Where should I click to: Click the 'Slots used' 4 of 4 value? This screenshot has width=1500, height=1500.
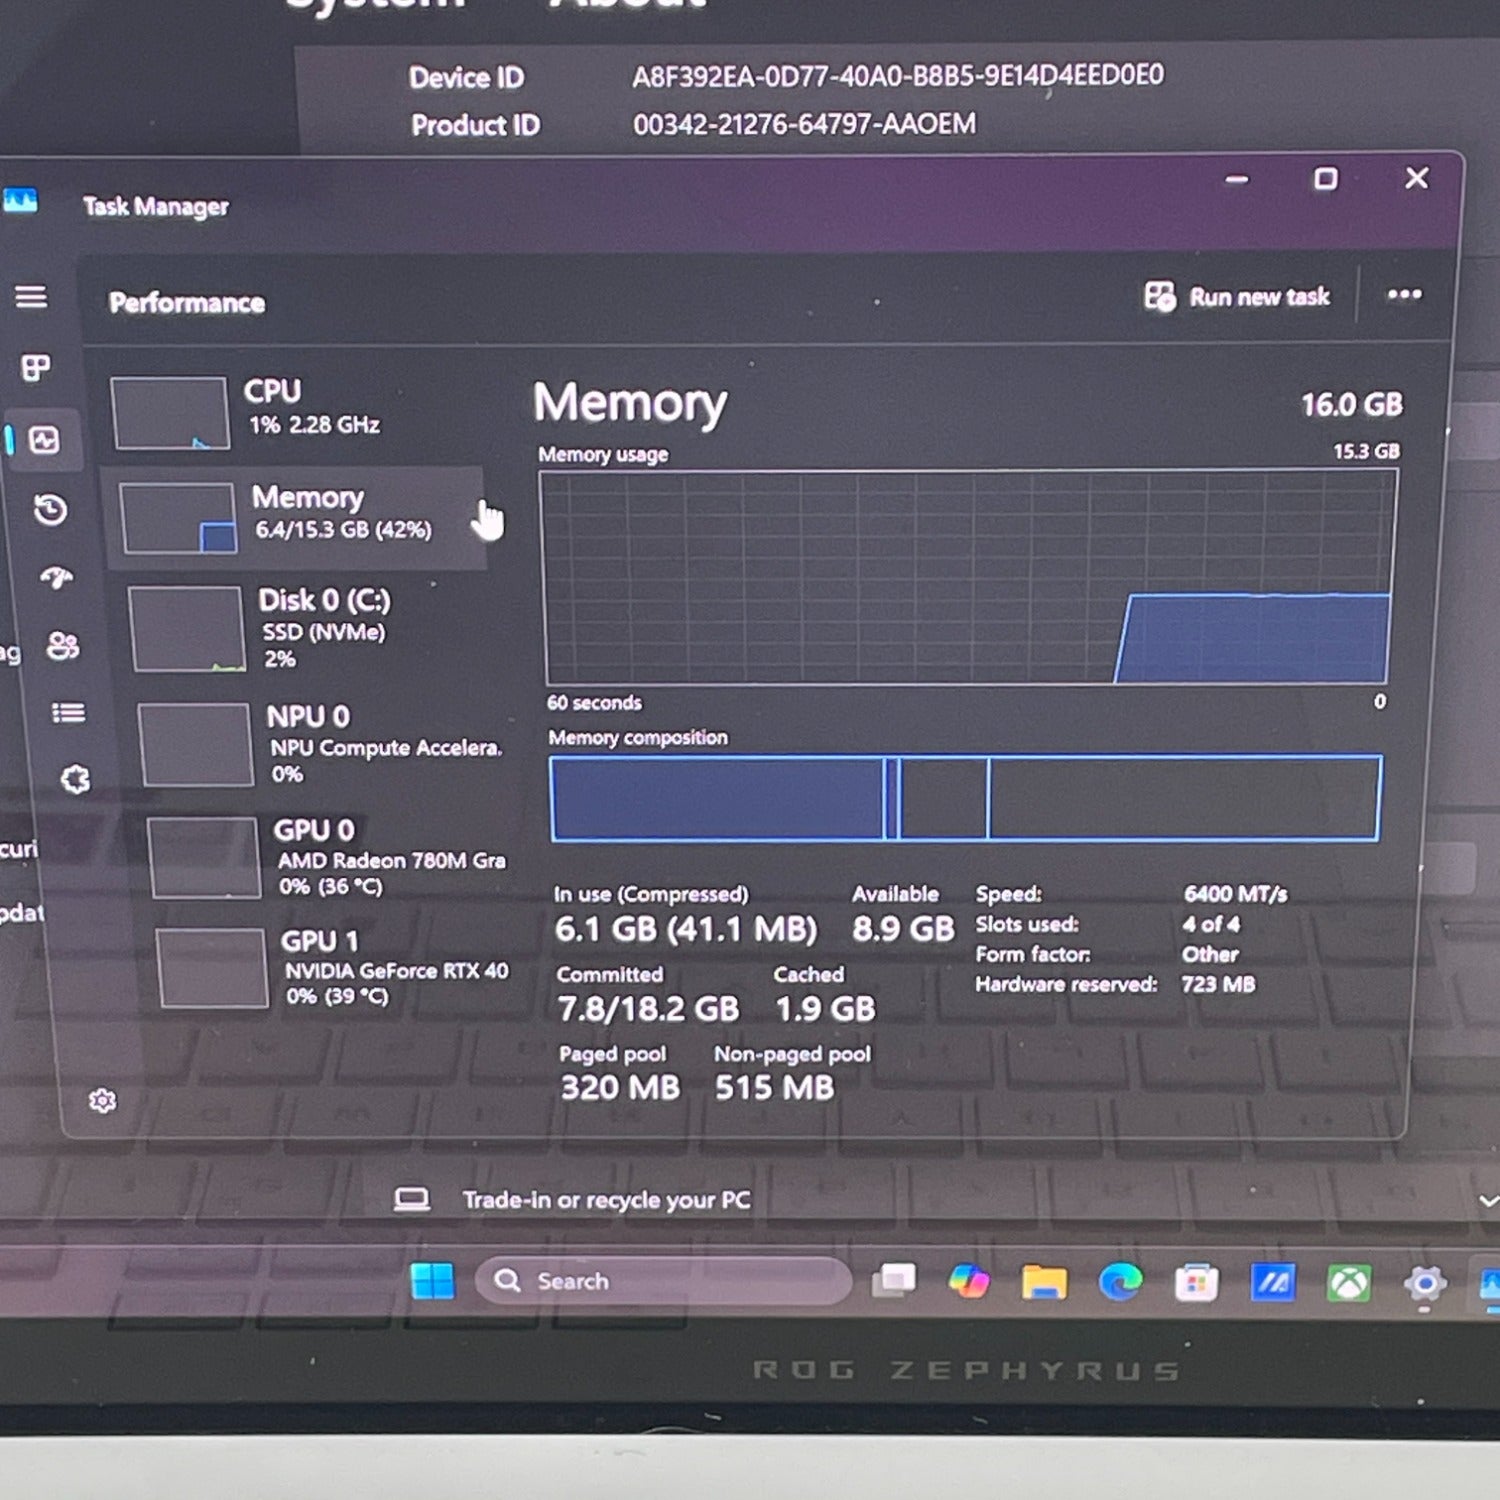point(1211,924)
